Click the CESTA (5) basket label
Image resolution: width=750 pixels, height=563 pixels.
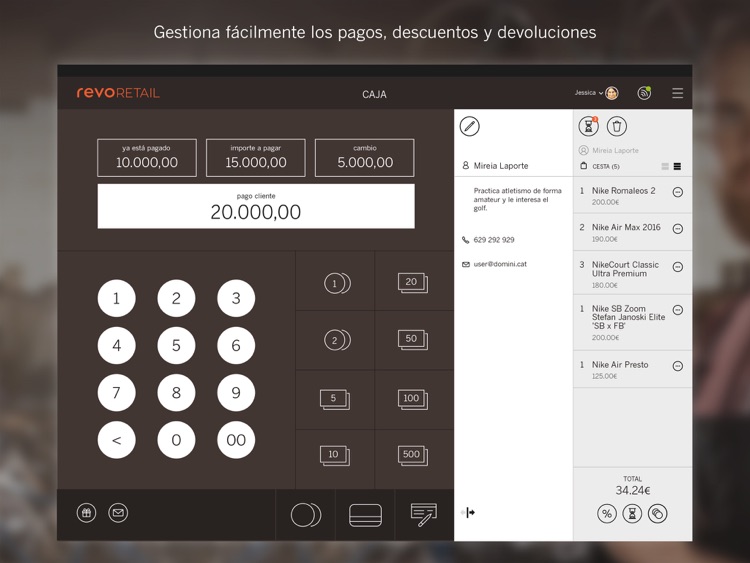606,166
